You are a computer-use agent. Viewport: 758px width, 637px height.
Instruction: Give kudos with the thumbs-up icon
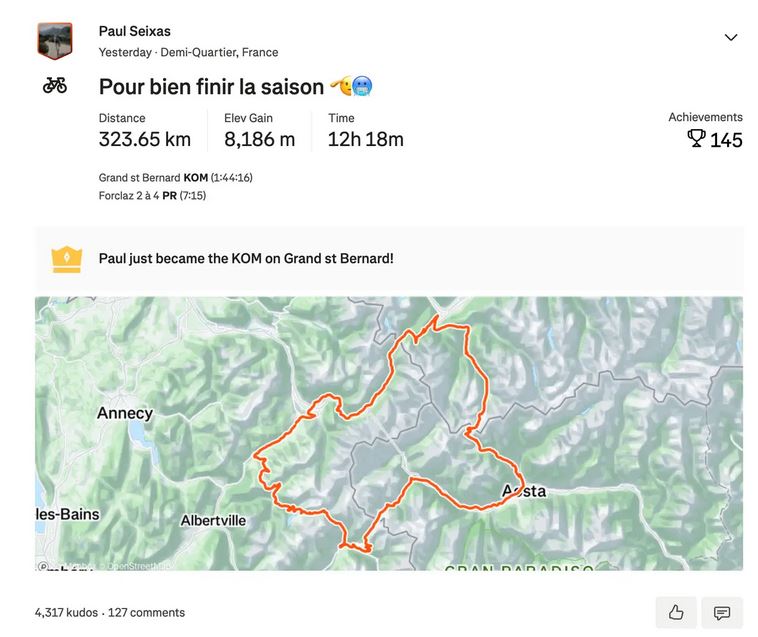tap(676, 613)
